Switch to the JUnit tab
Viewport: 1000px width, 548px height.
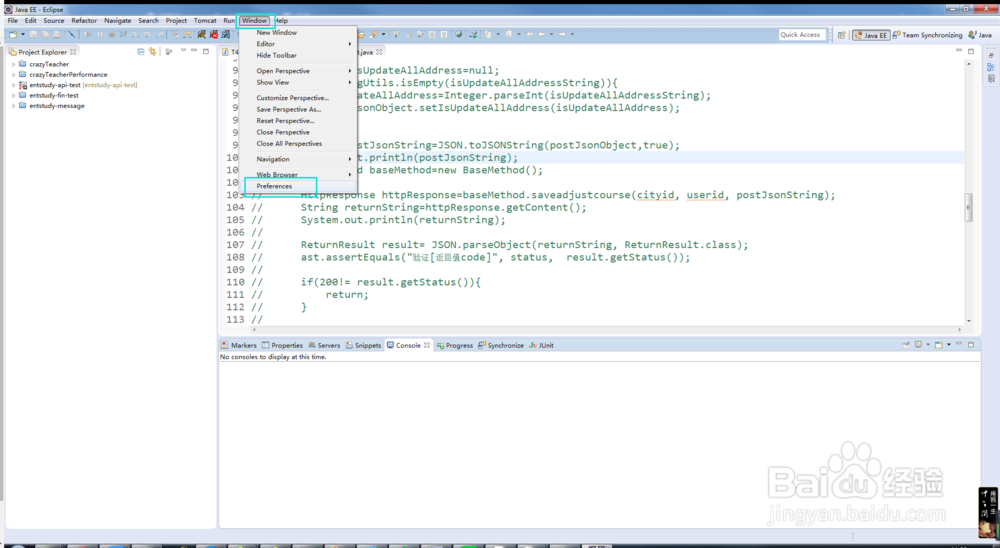point(541,345)
